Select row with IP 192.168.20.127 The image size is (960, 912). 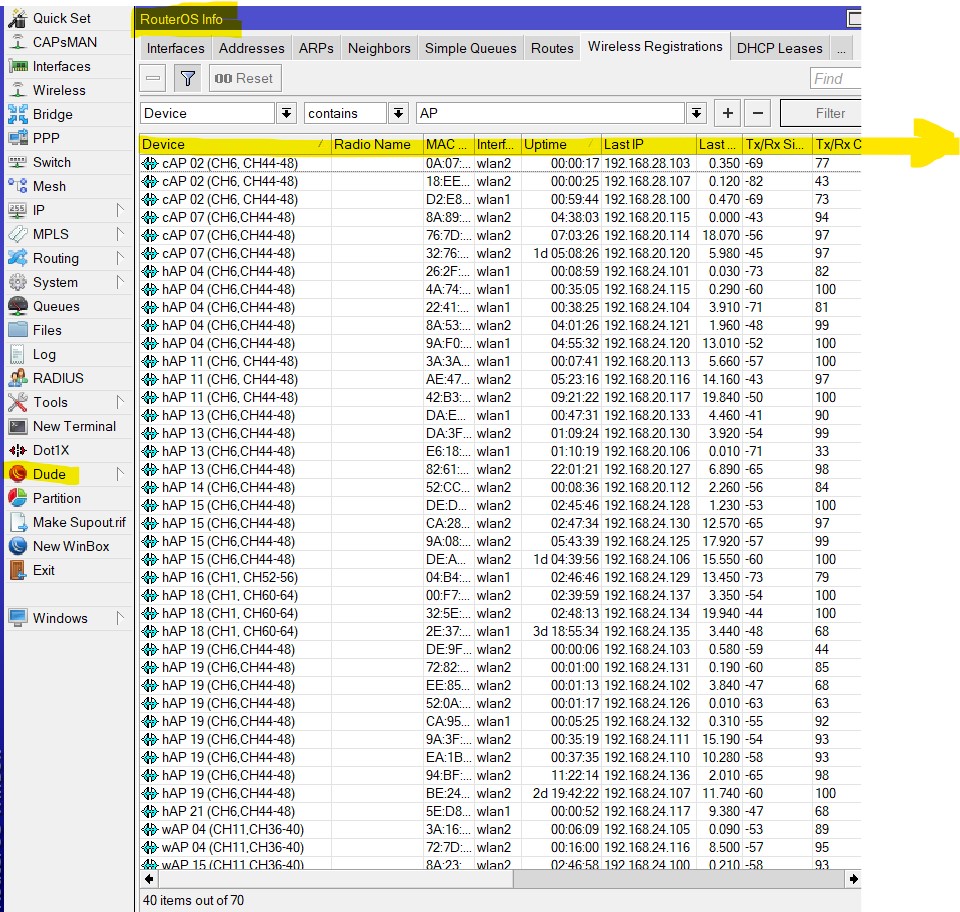coord(500,469)
